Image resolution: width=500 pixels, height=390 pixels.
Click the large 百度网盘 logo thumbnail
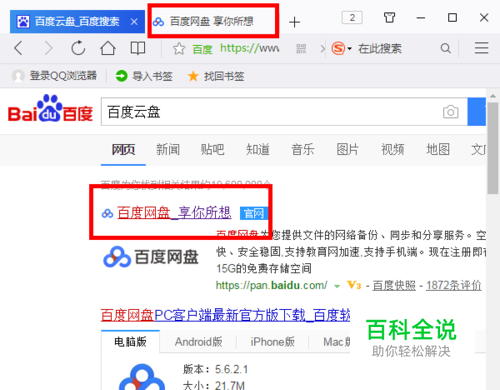[151, 257]
